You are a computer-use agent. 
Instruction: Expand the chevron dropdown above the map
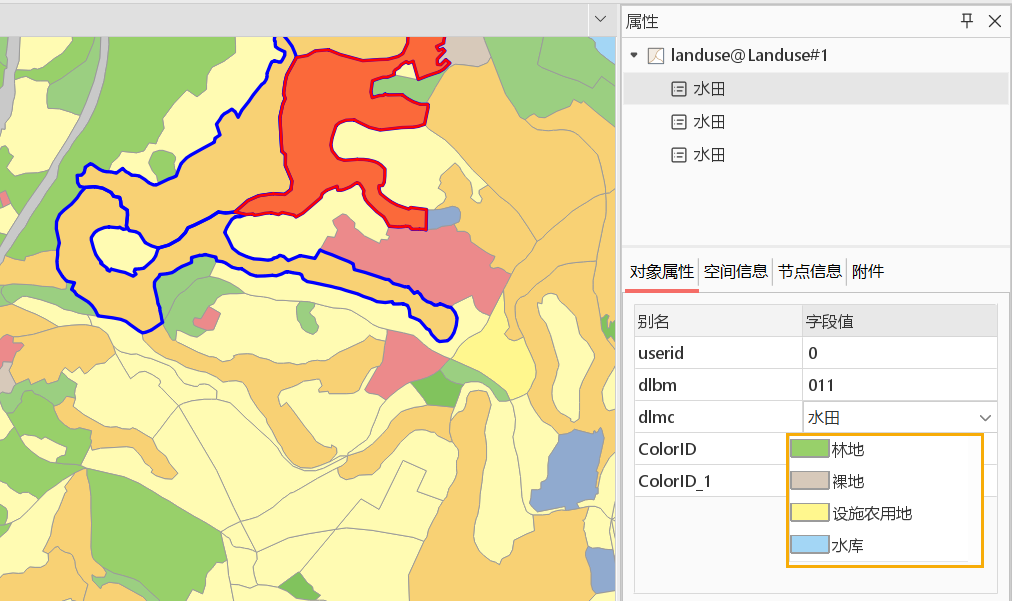[600, 19]
